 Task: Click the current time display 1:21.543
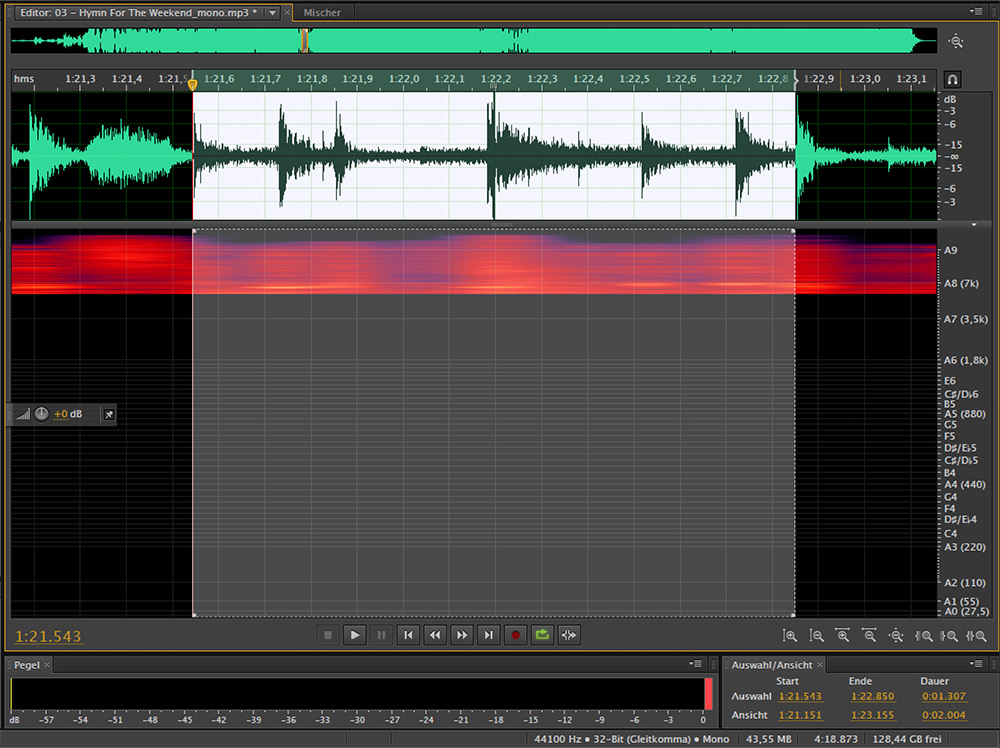(49, 636)
